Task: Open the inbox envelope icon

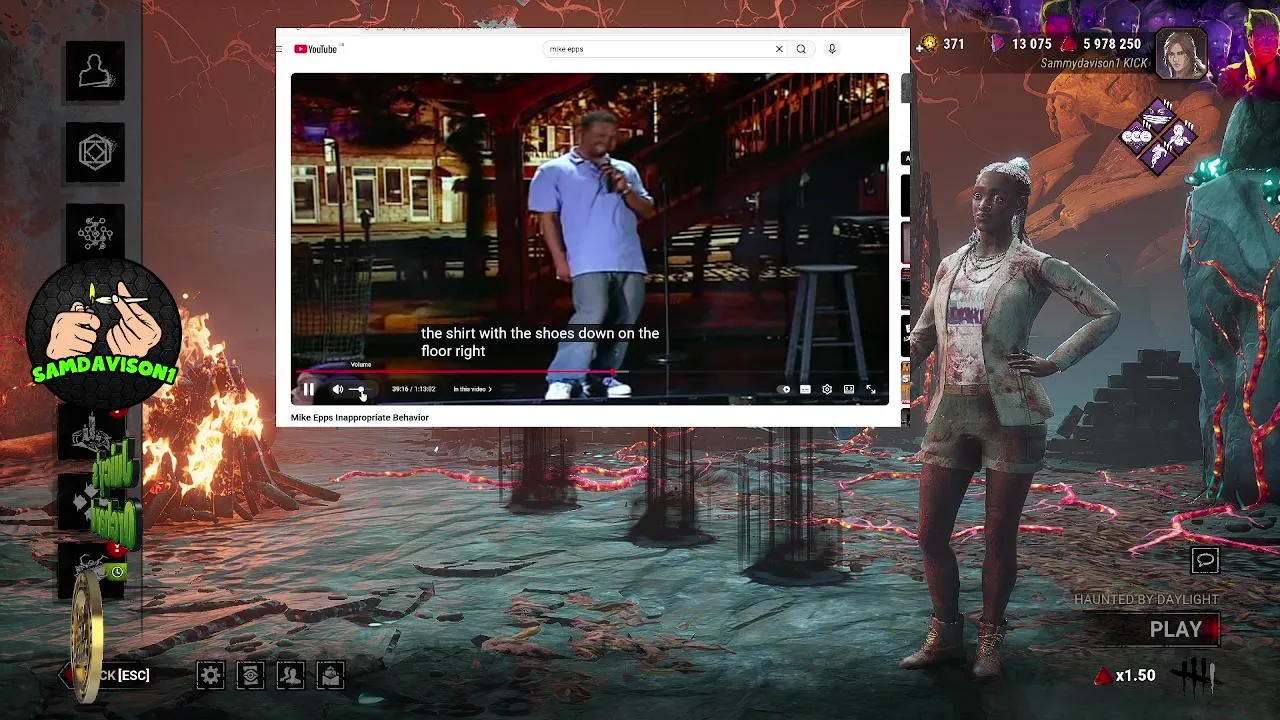Action: click(331, 676)
